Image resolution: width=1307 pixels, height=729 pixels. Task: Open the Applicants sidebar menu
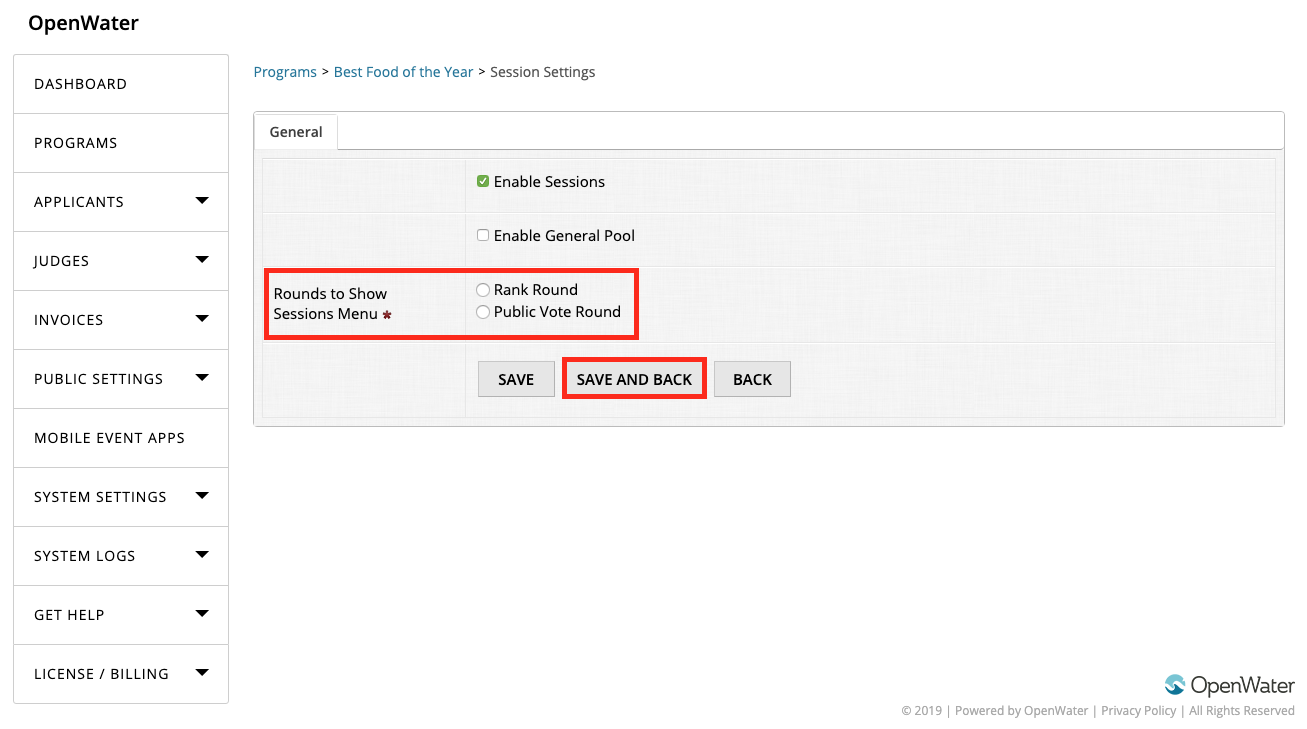coord(121,202)
